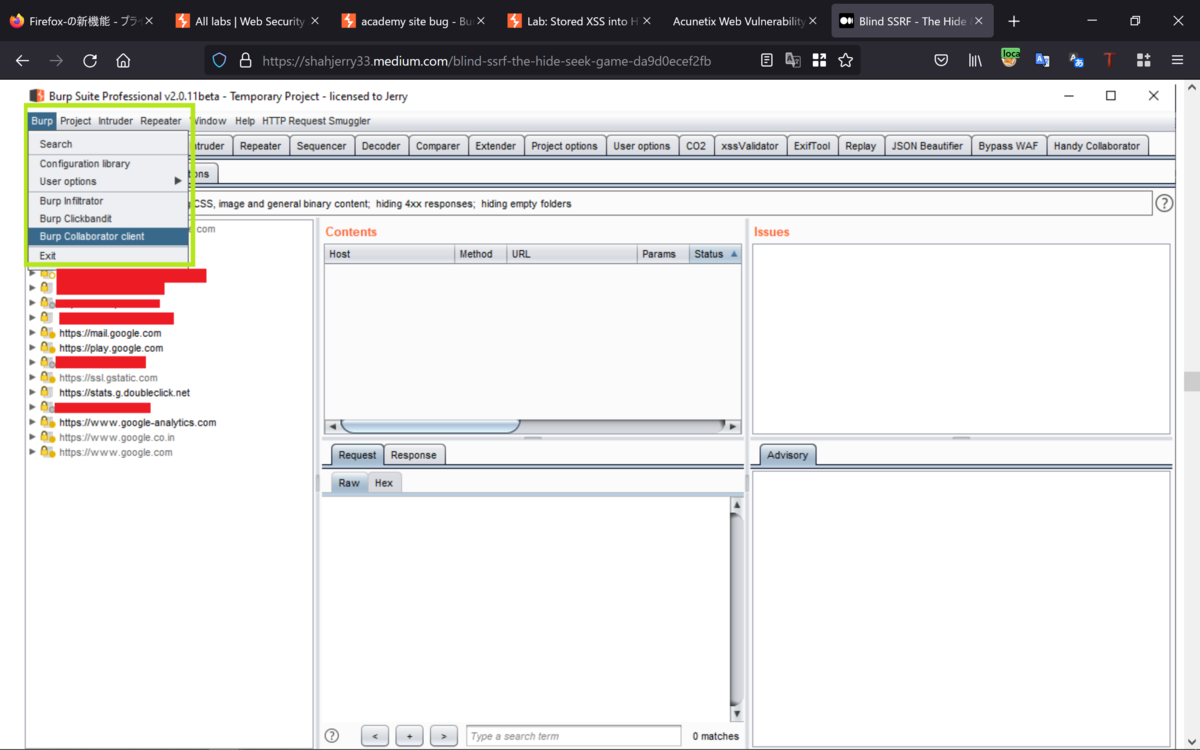Close the All labs Web Security tab
This screenshot has height=750, width=1200.
(x=314, y=21)
